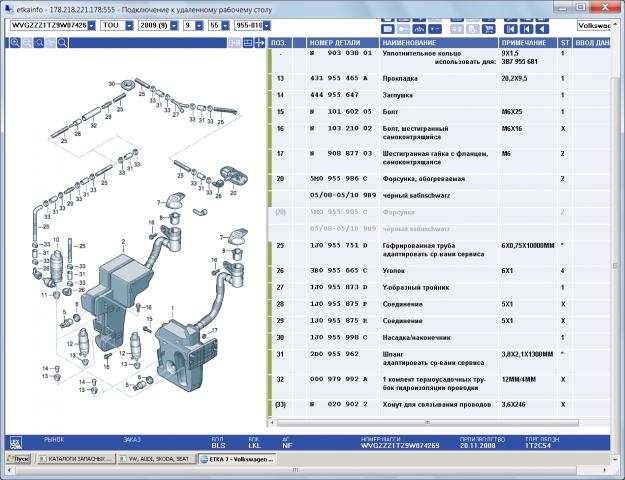The image size is (625, 480).
Task: Click the parts list horizontal scrollbar
Action: point(427,422)
